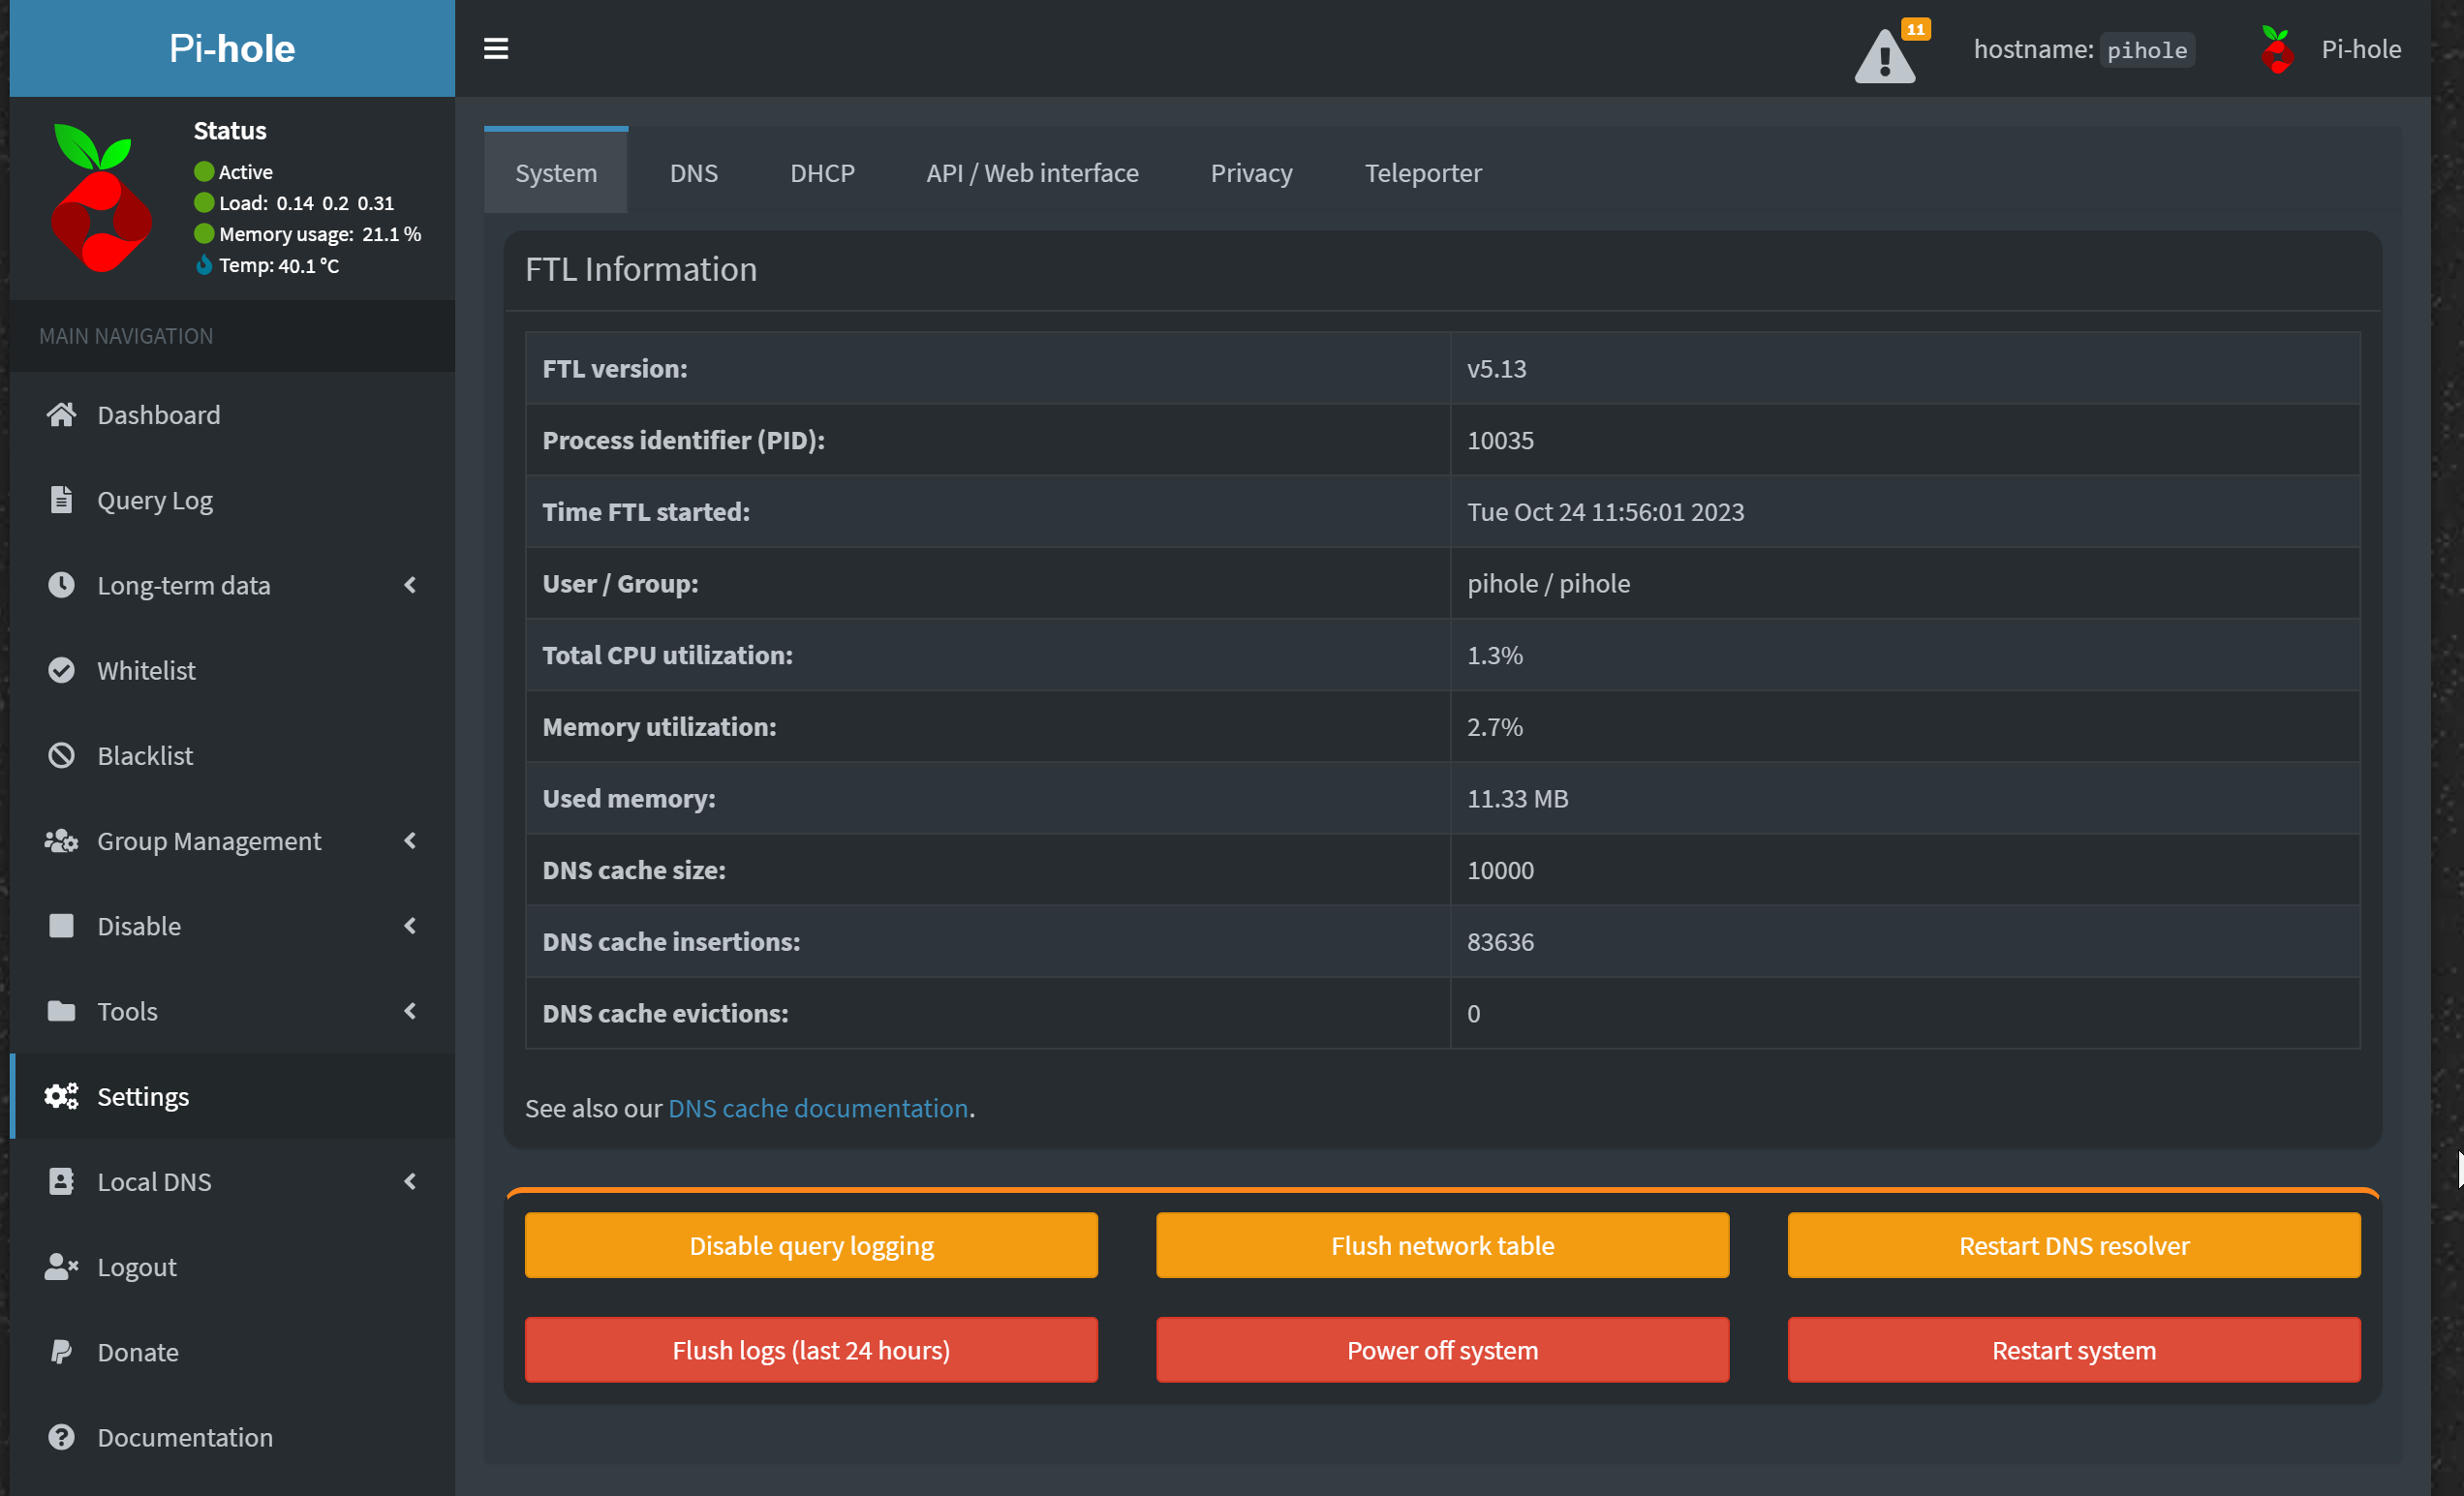
Task: Click the Flush network table button
Action: click(x=1442, y=1245)
